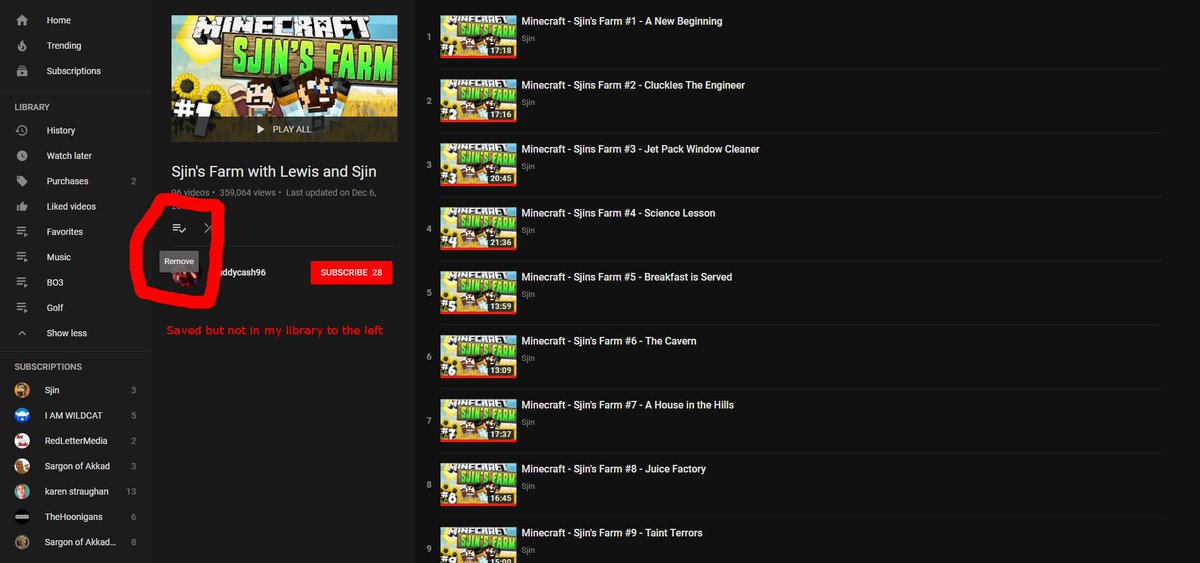The height and width of the screenshot is (563, 1200).
Task: Click the '359,064 views' text
Action: pos(246,192)
